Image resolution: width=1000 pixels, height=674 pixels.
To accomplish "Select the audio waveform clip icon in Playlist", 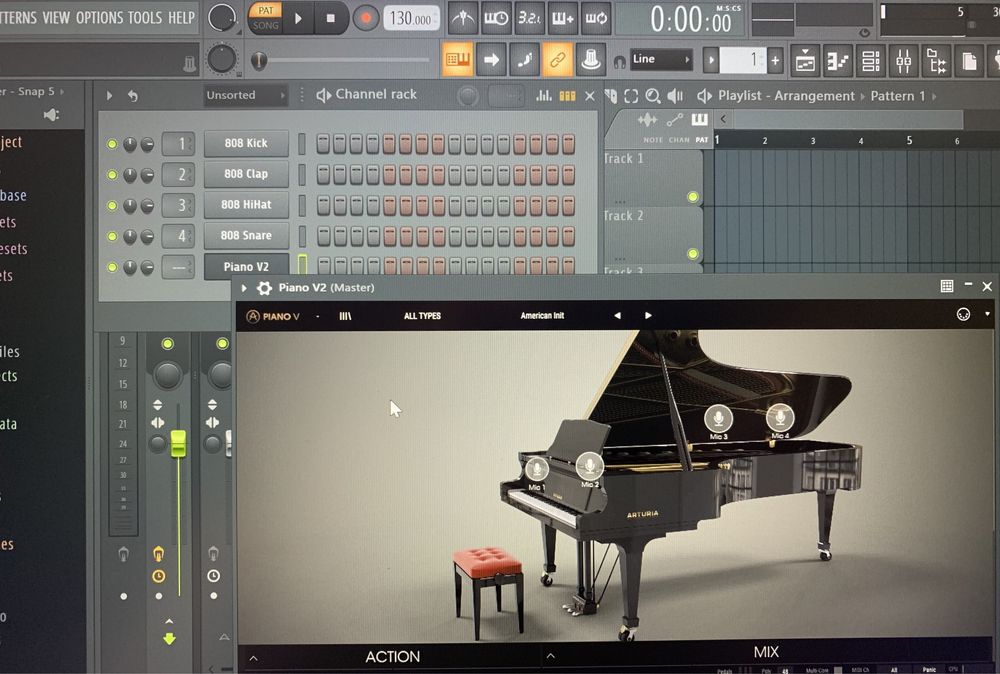I will [647, 119].
